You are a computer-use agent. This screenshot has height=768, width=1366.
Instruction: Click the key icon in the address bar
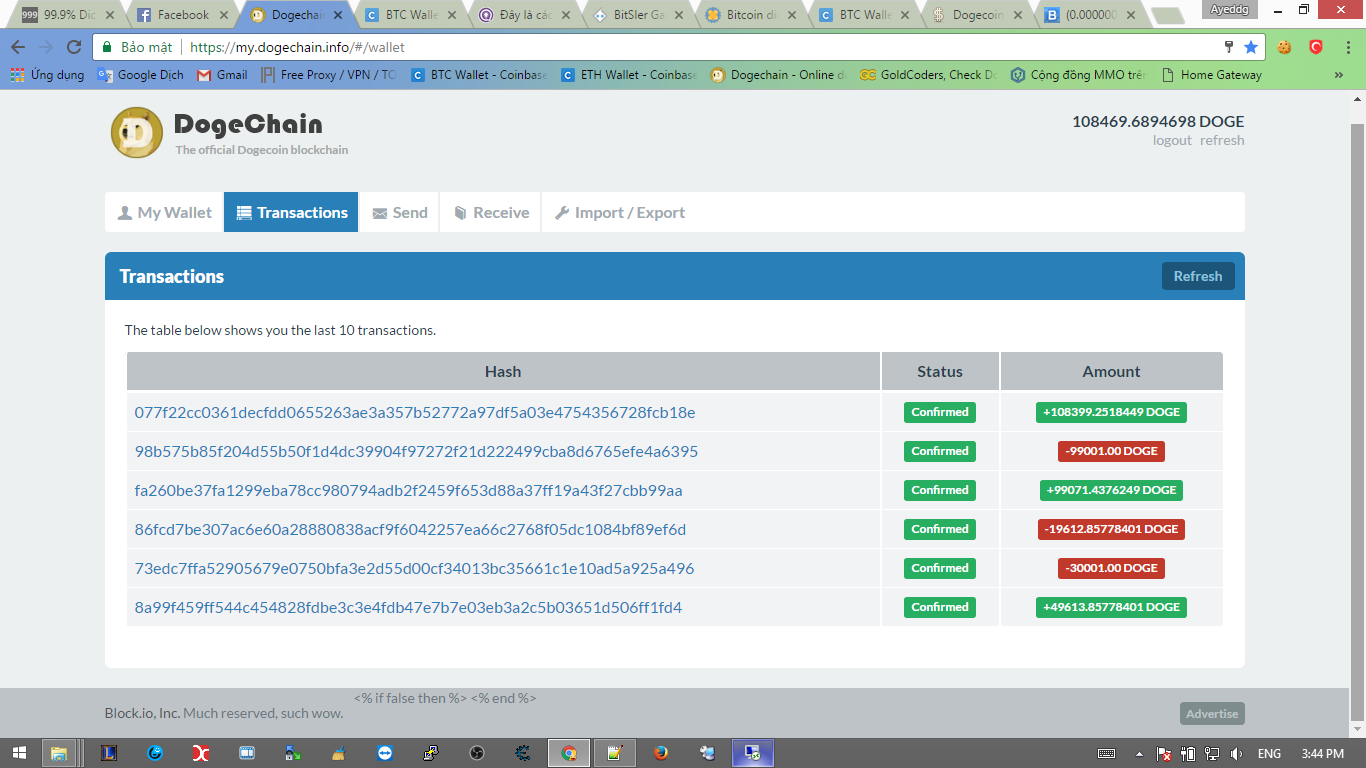click(x=1229, y=47)
